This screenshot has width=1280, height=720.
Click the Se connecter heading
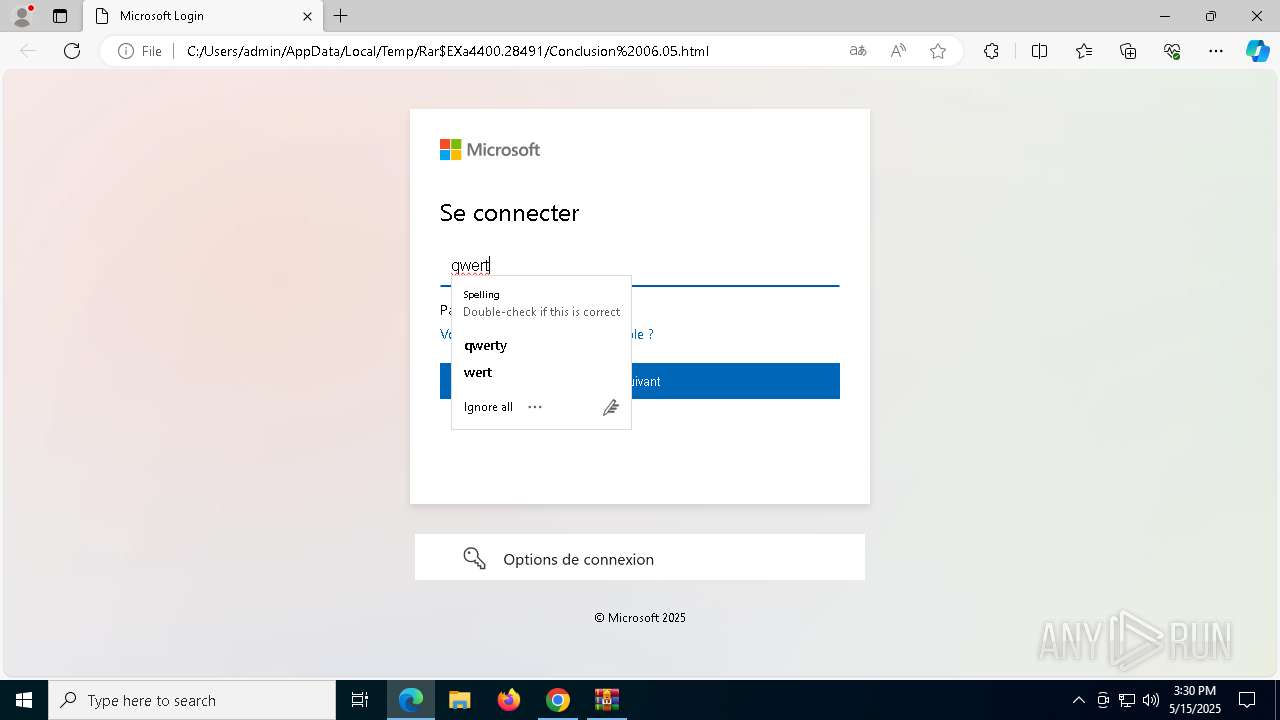tap(509, 213)
